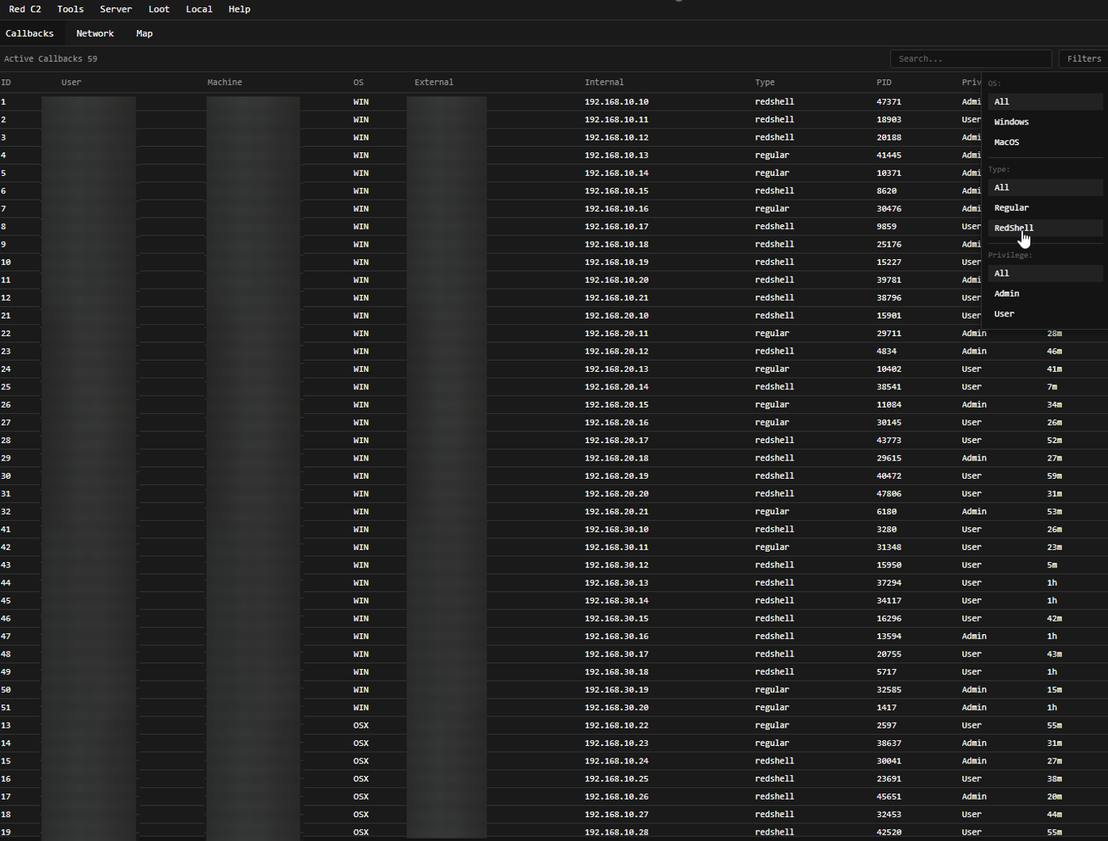Select internal IP 192.168.10.28
This screenshot has height=841, width=1108.
(x=616, y=832)
